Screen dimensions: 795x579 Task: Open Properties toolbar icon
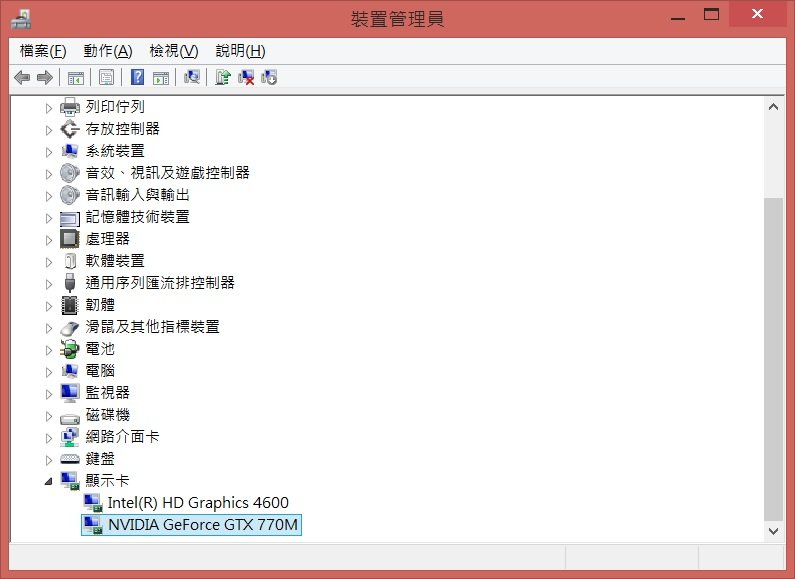[106, 78]
